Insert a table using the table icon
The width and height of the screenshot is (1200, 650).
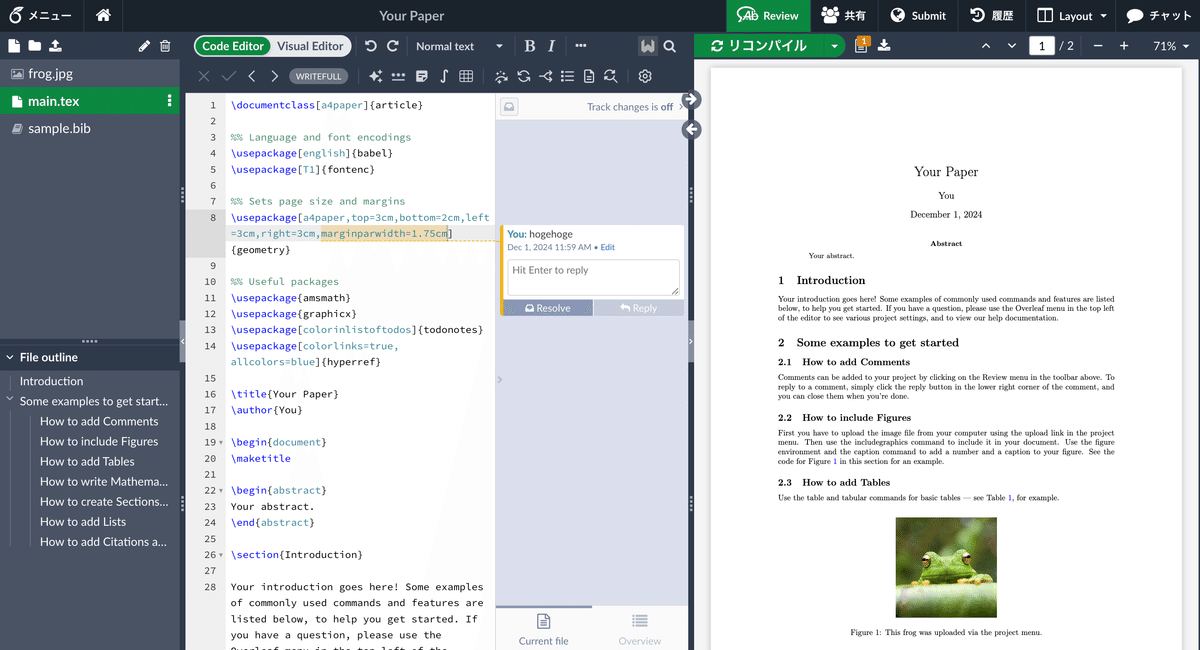tap(466, 75)
